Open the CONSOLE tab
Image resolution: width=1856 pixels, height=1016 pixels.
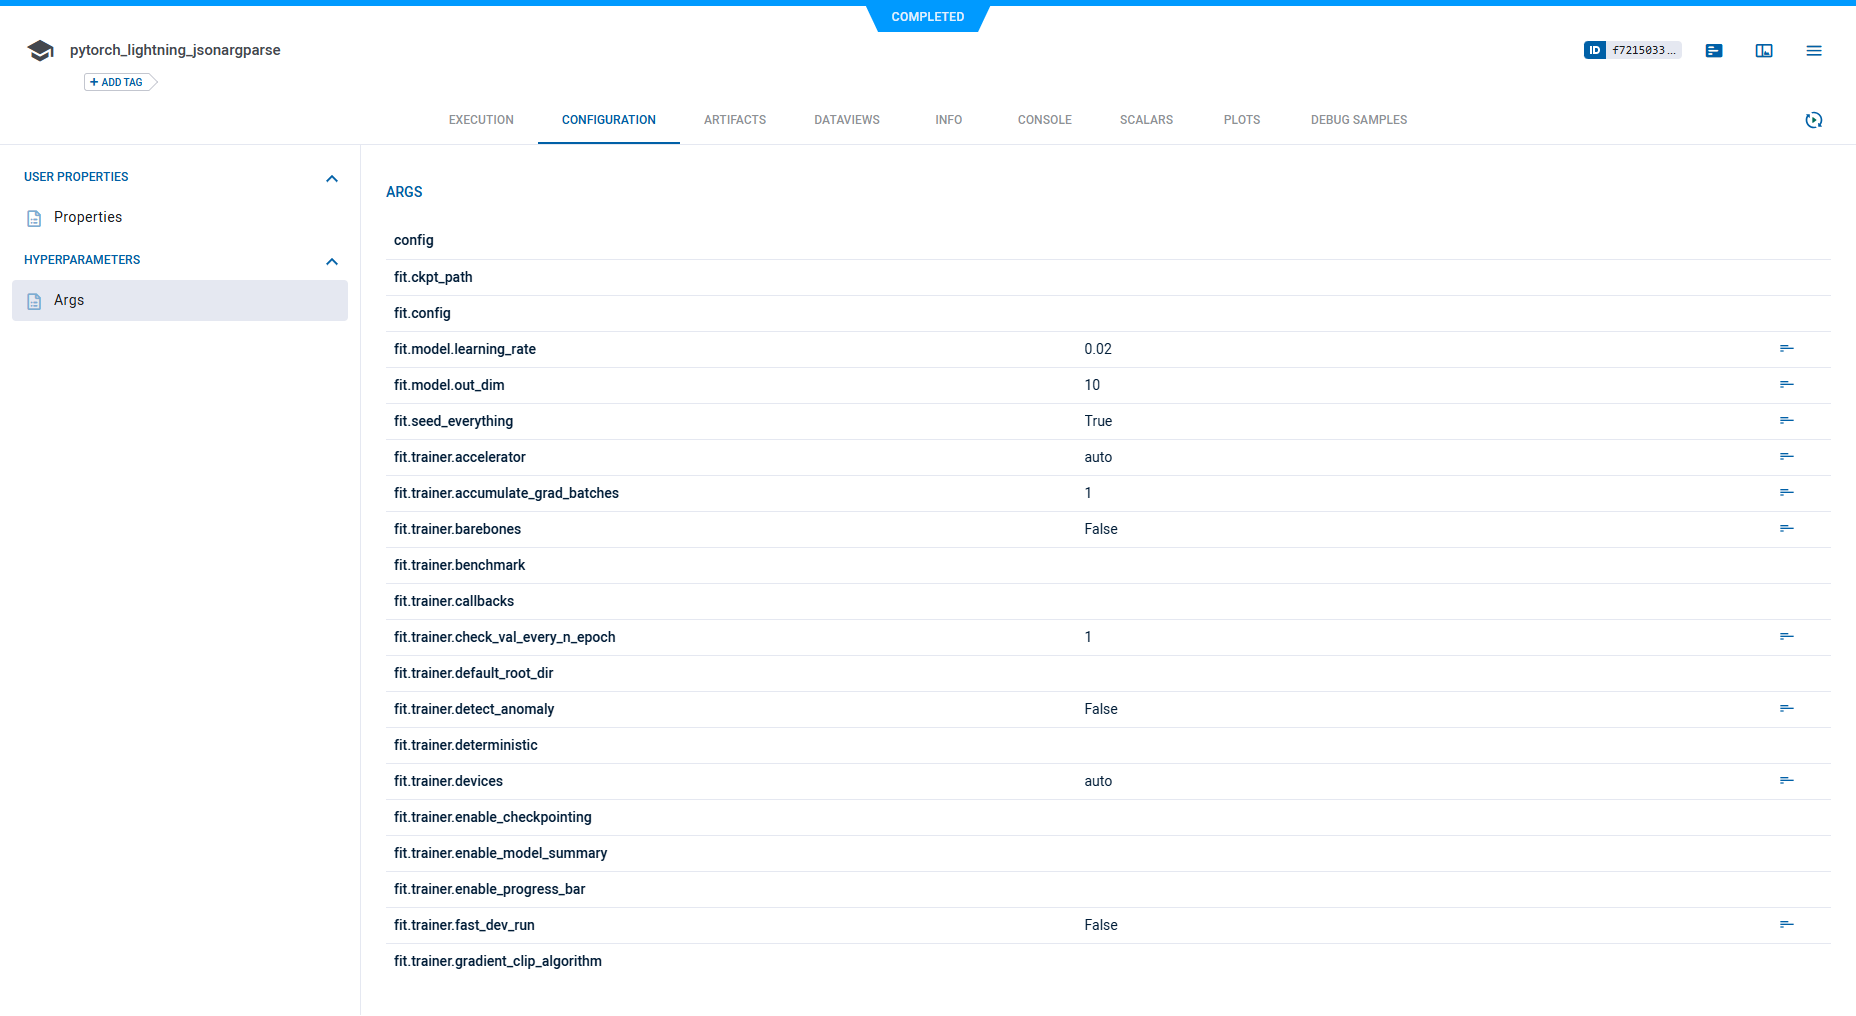(x=1044, y=119)
